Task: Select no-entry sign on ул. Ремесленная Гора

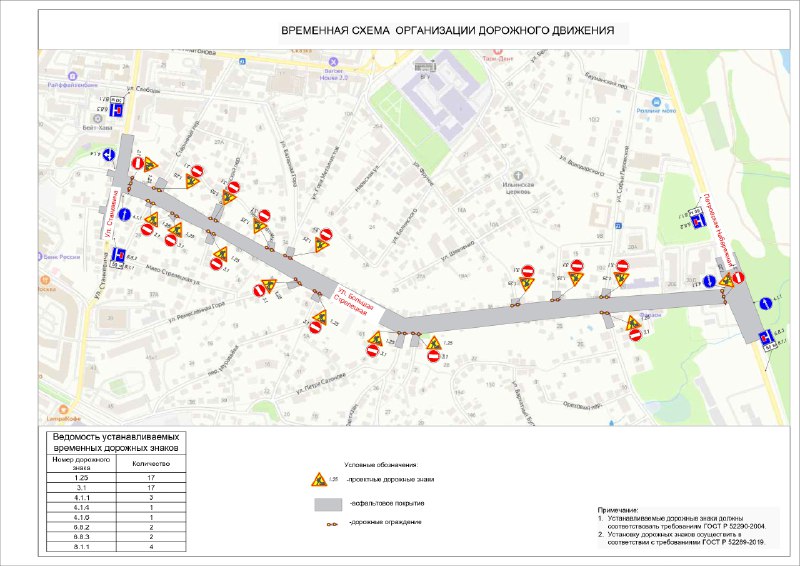Action: (x=259, y=291)
